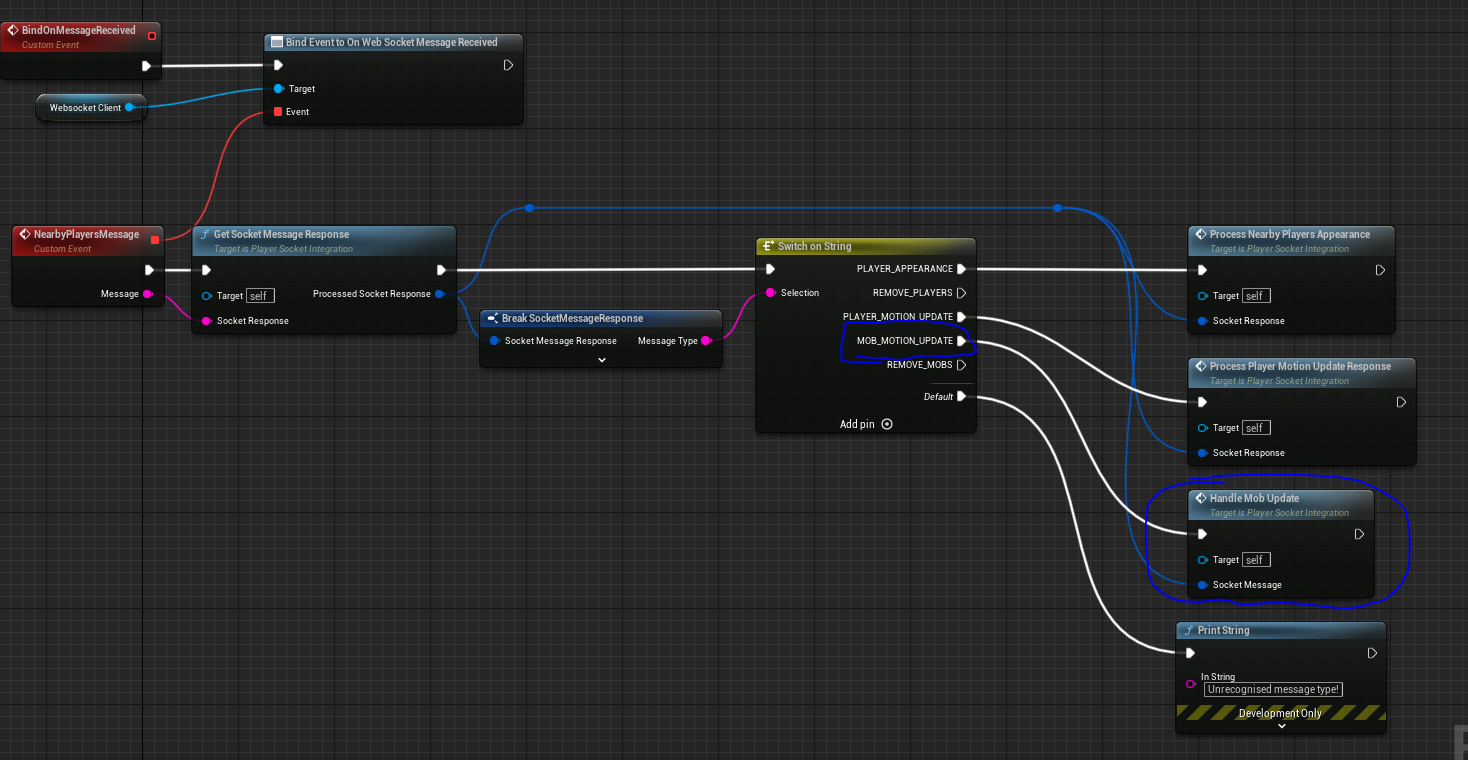Select the Websocket Client variable node
The image size is (1468, 760).
pos(91,108)
